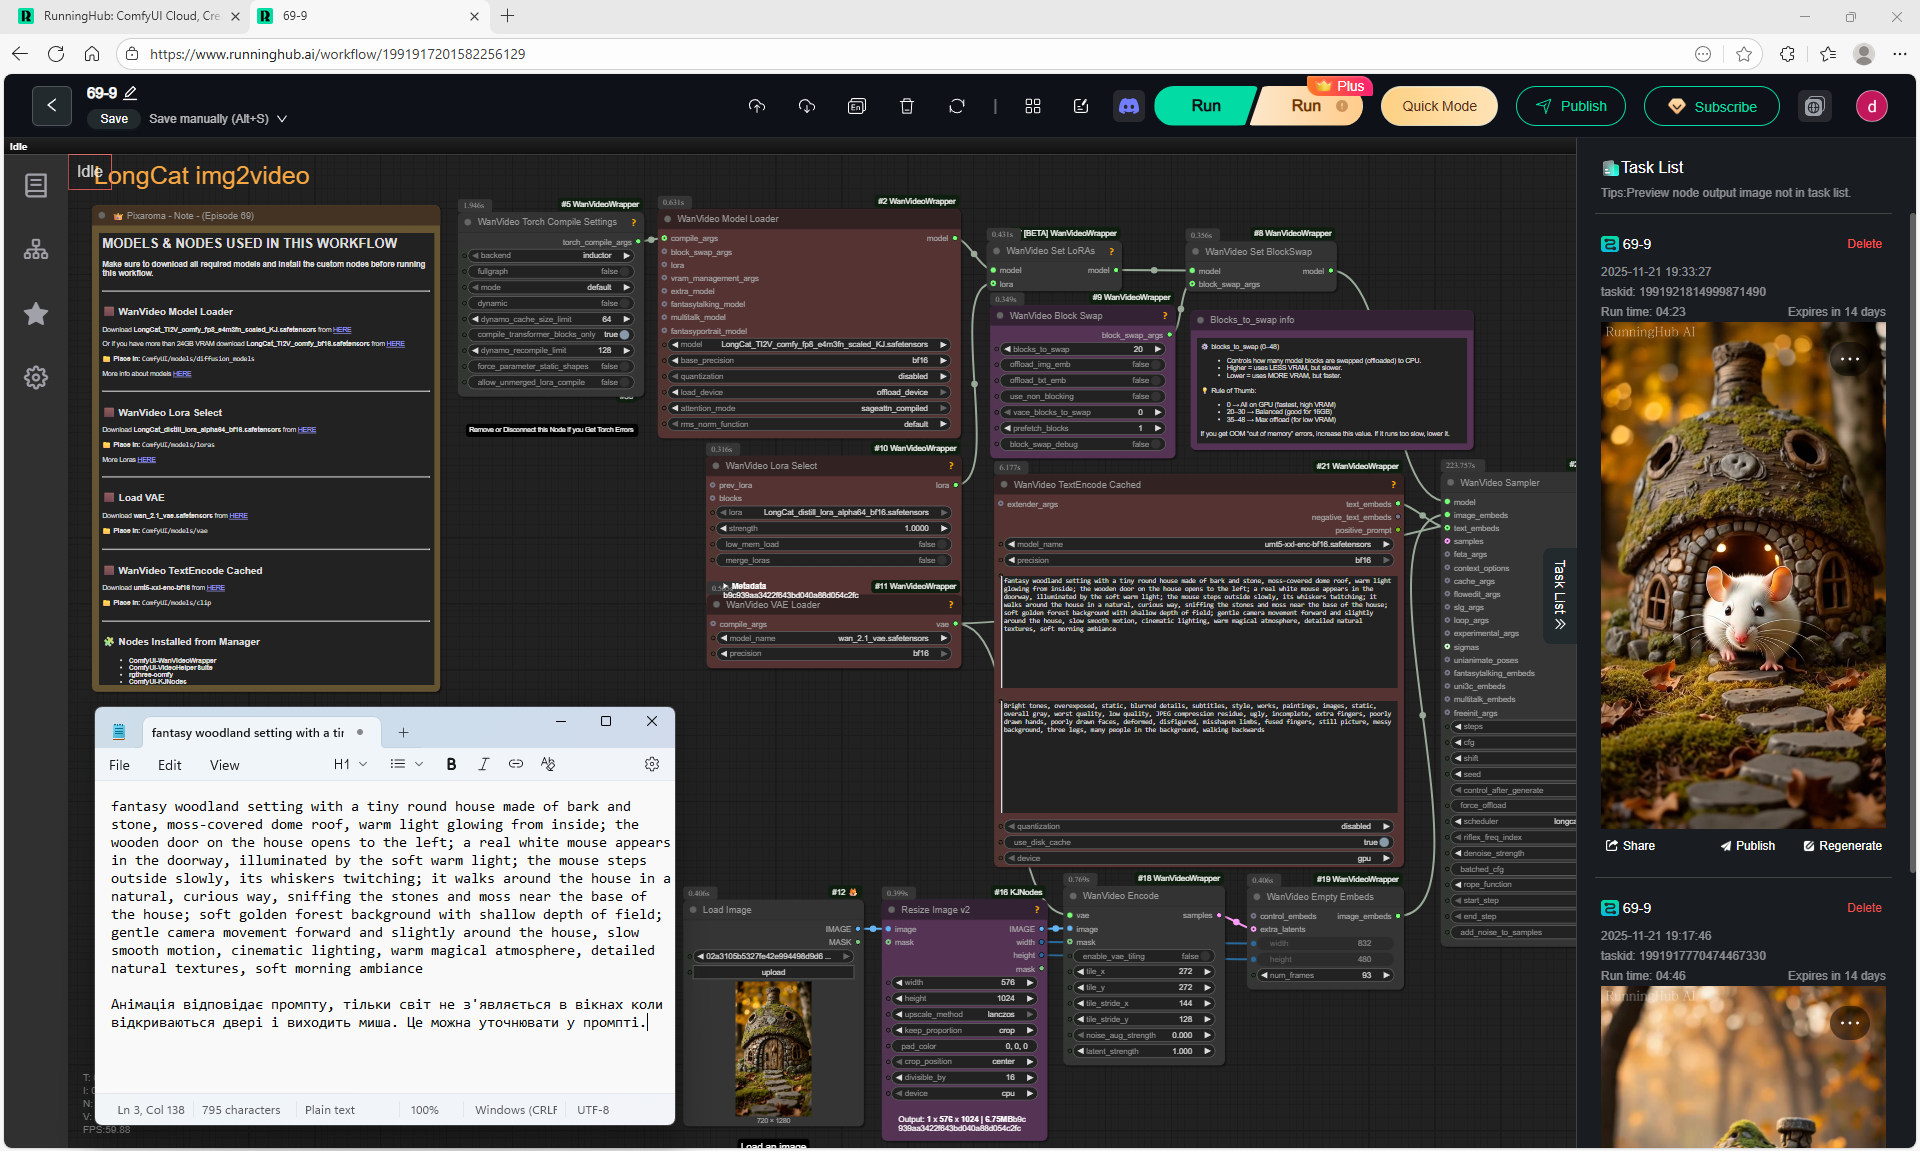1920x1151 pixels.
Task: Open Notepad Edit menu
Action: tap(169, 765)
